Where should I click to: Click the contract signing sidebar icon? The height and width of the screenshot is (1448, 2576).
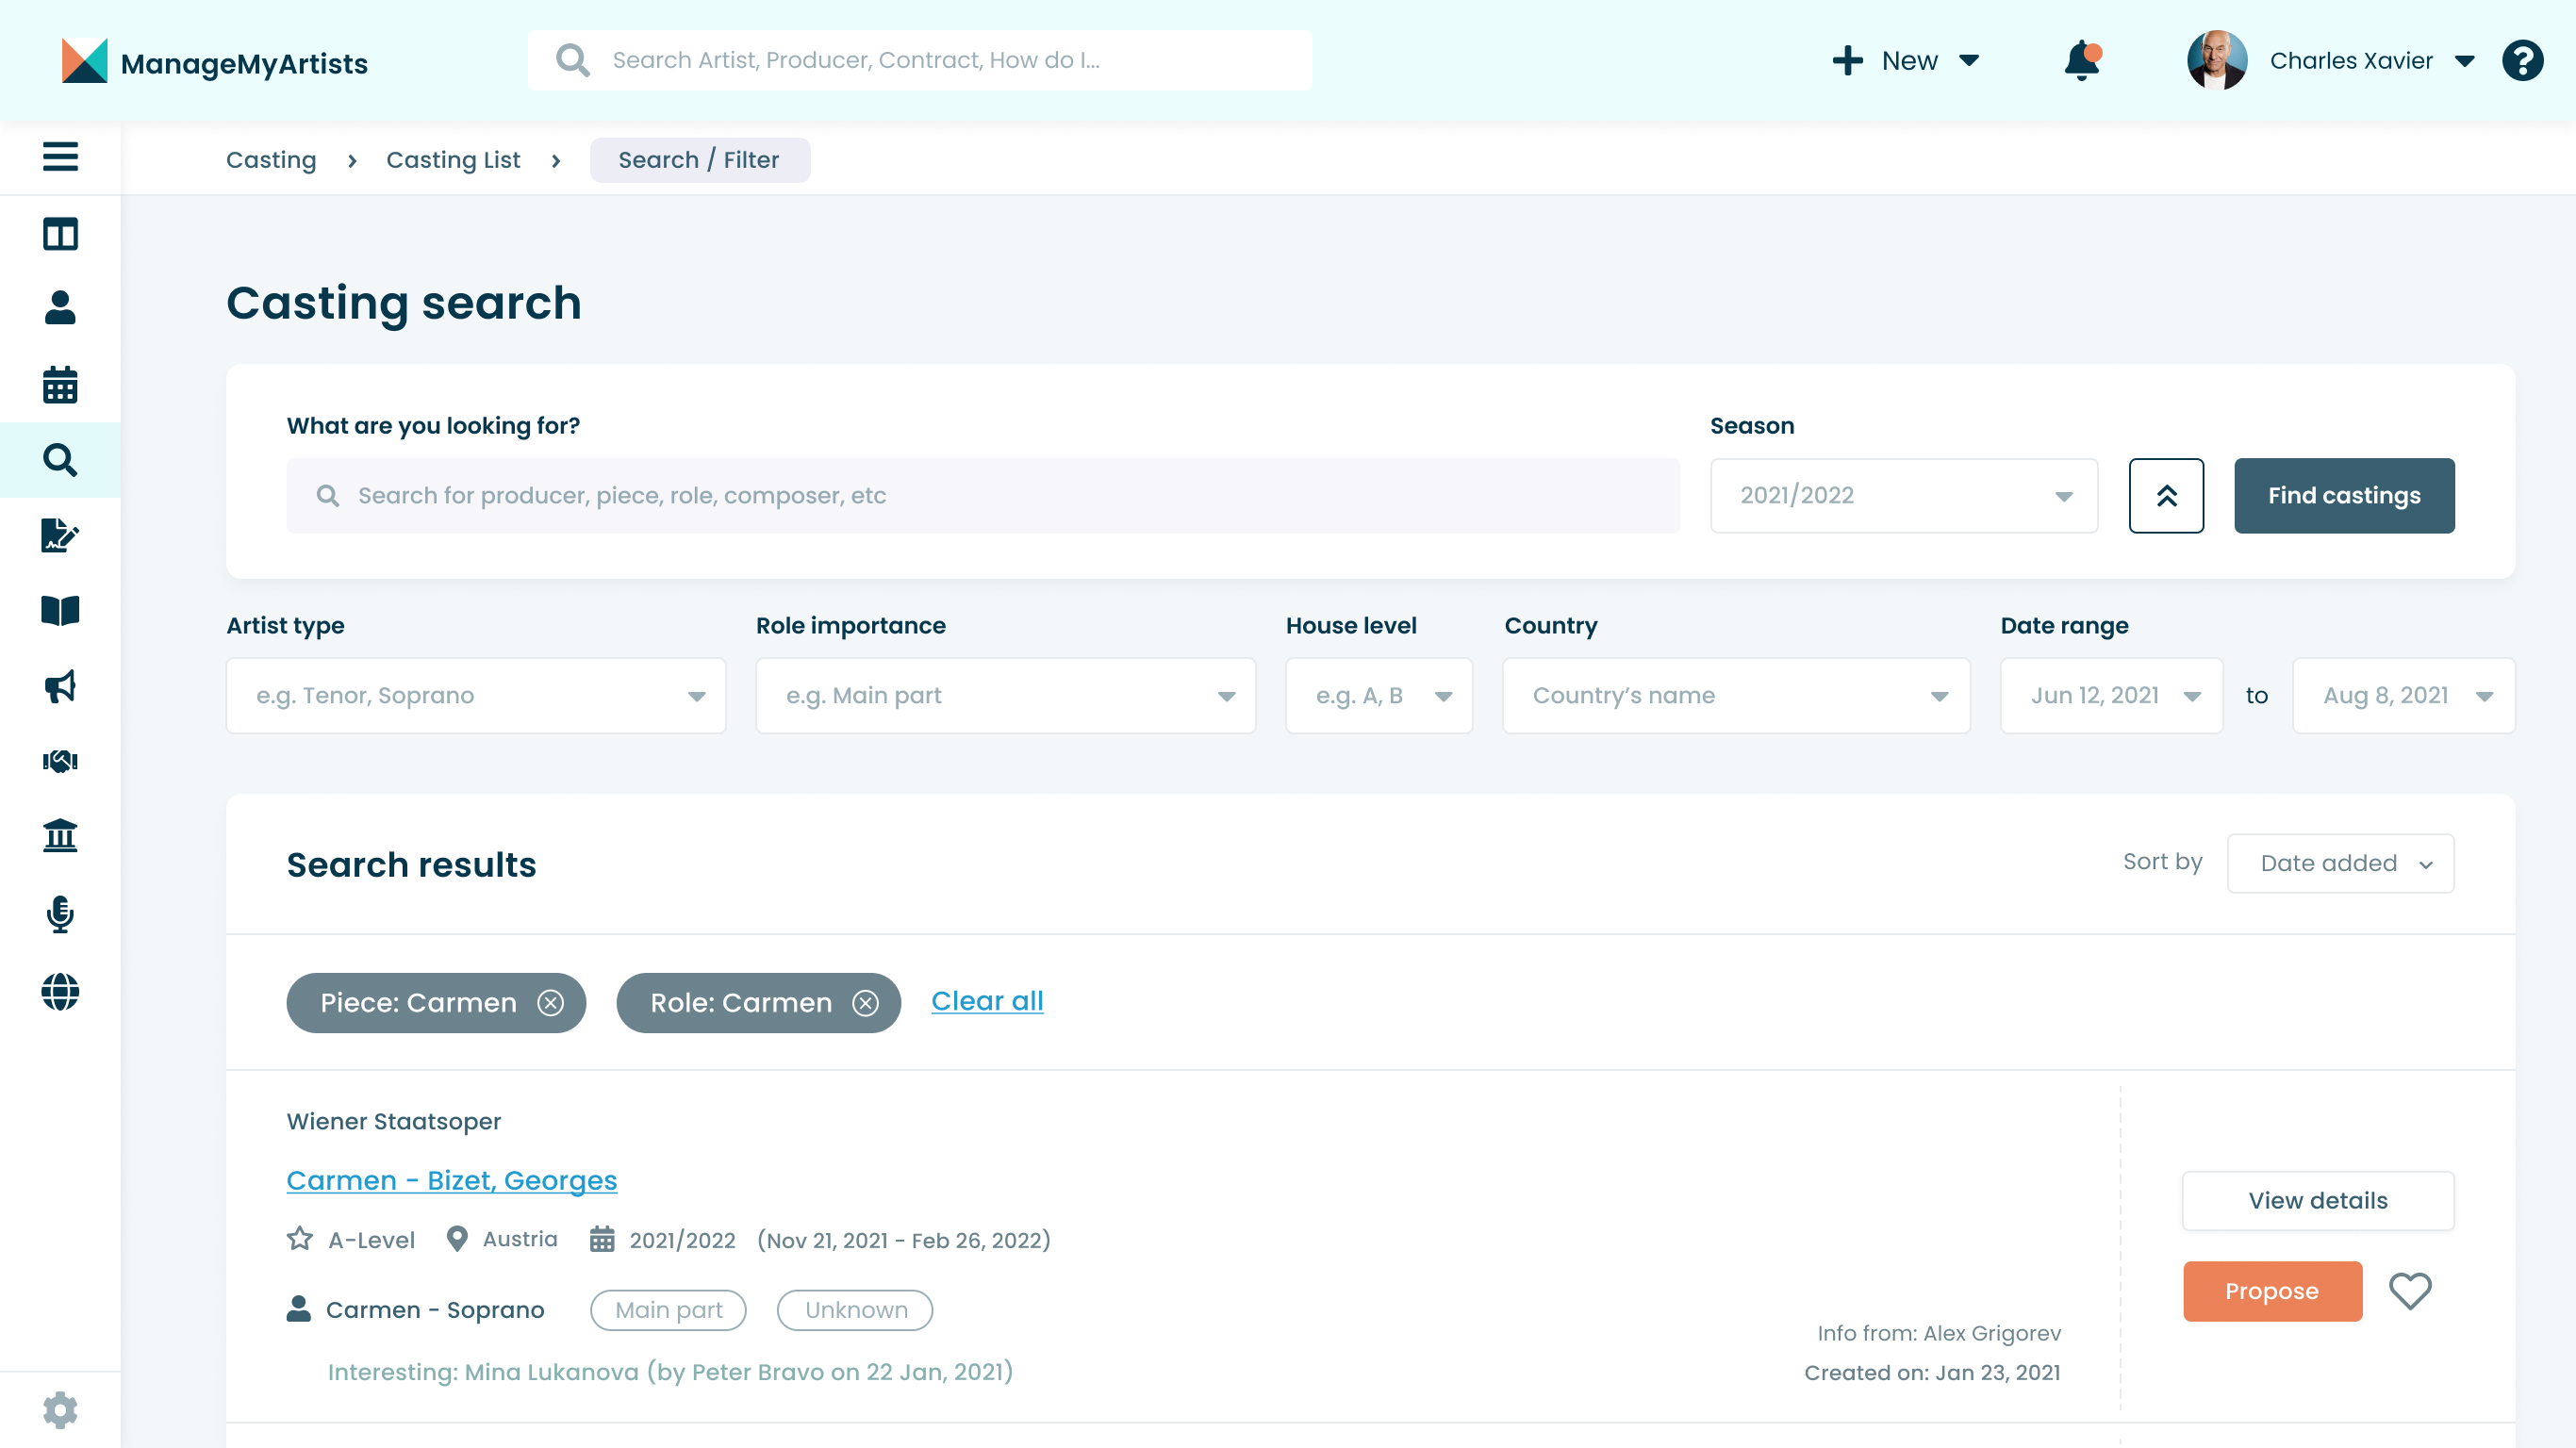tap(60, 535)
